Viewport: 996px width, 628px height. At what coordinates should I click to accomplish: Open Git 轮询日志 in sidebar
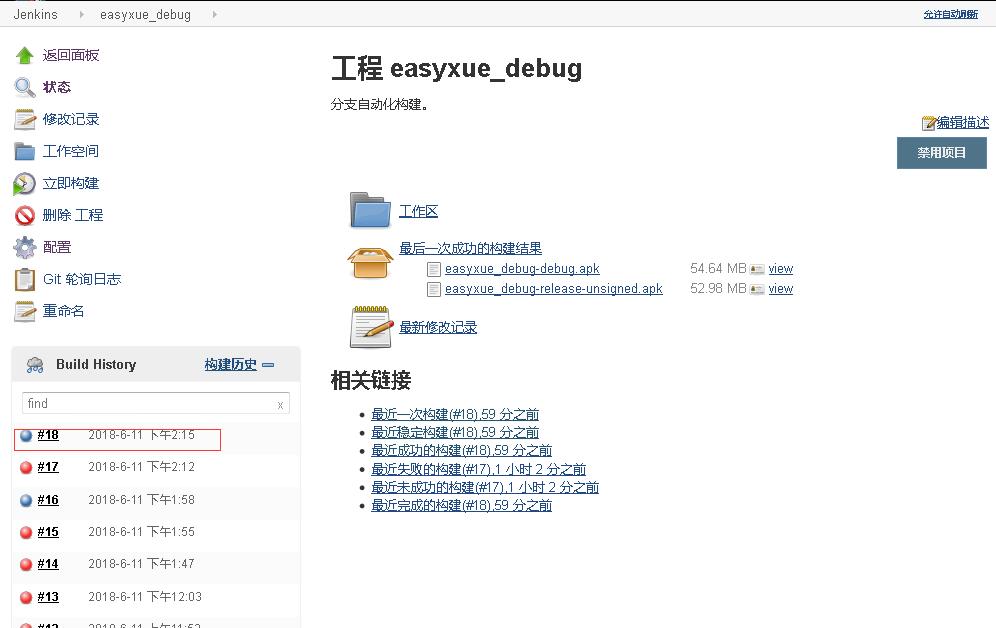tap(82, 279)
